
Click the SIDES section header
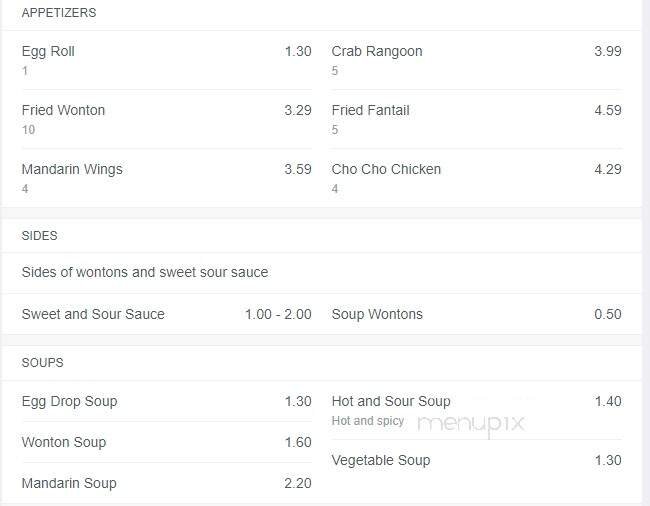coord(40,236)
